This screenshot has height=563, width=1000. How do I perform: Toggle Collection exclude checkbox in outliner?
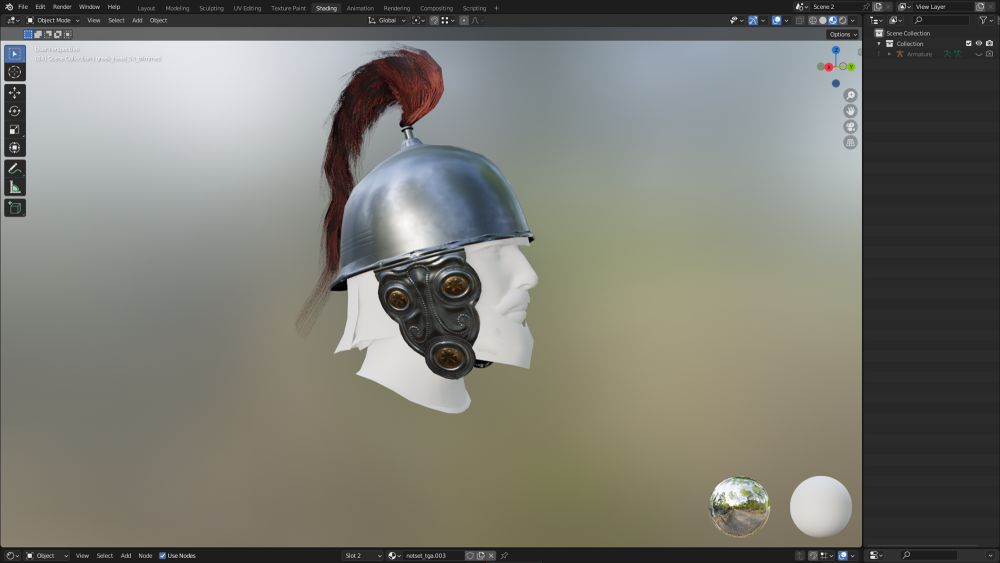pos(969,43)
